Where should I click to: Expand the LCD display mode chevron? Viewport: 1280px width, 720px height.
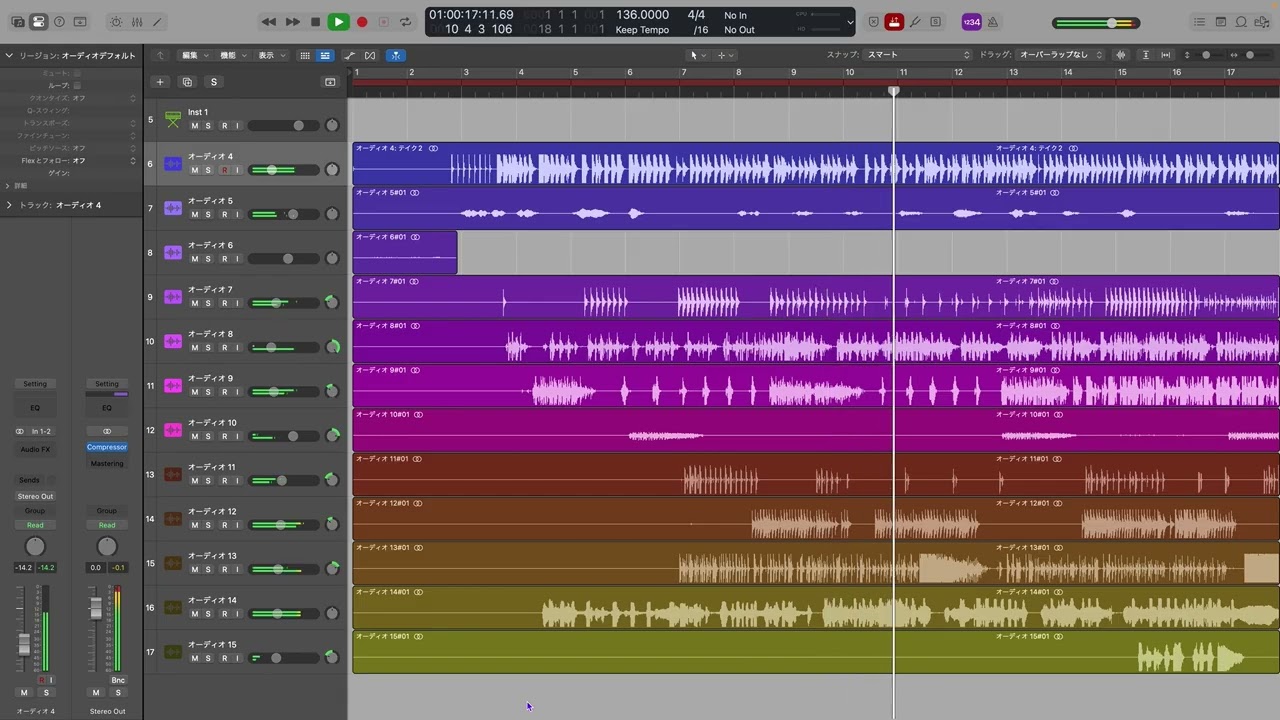850,22
